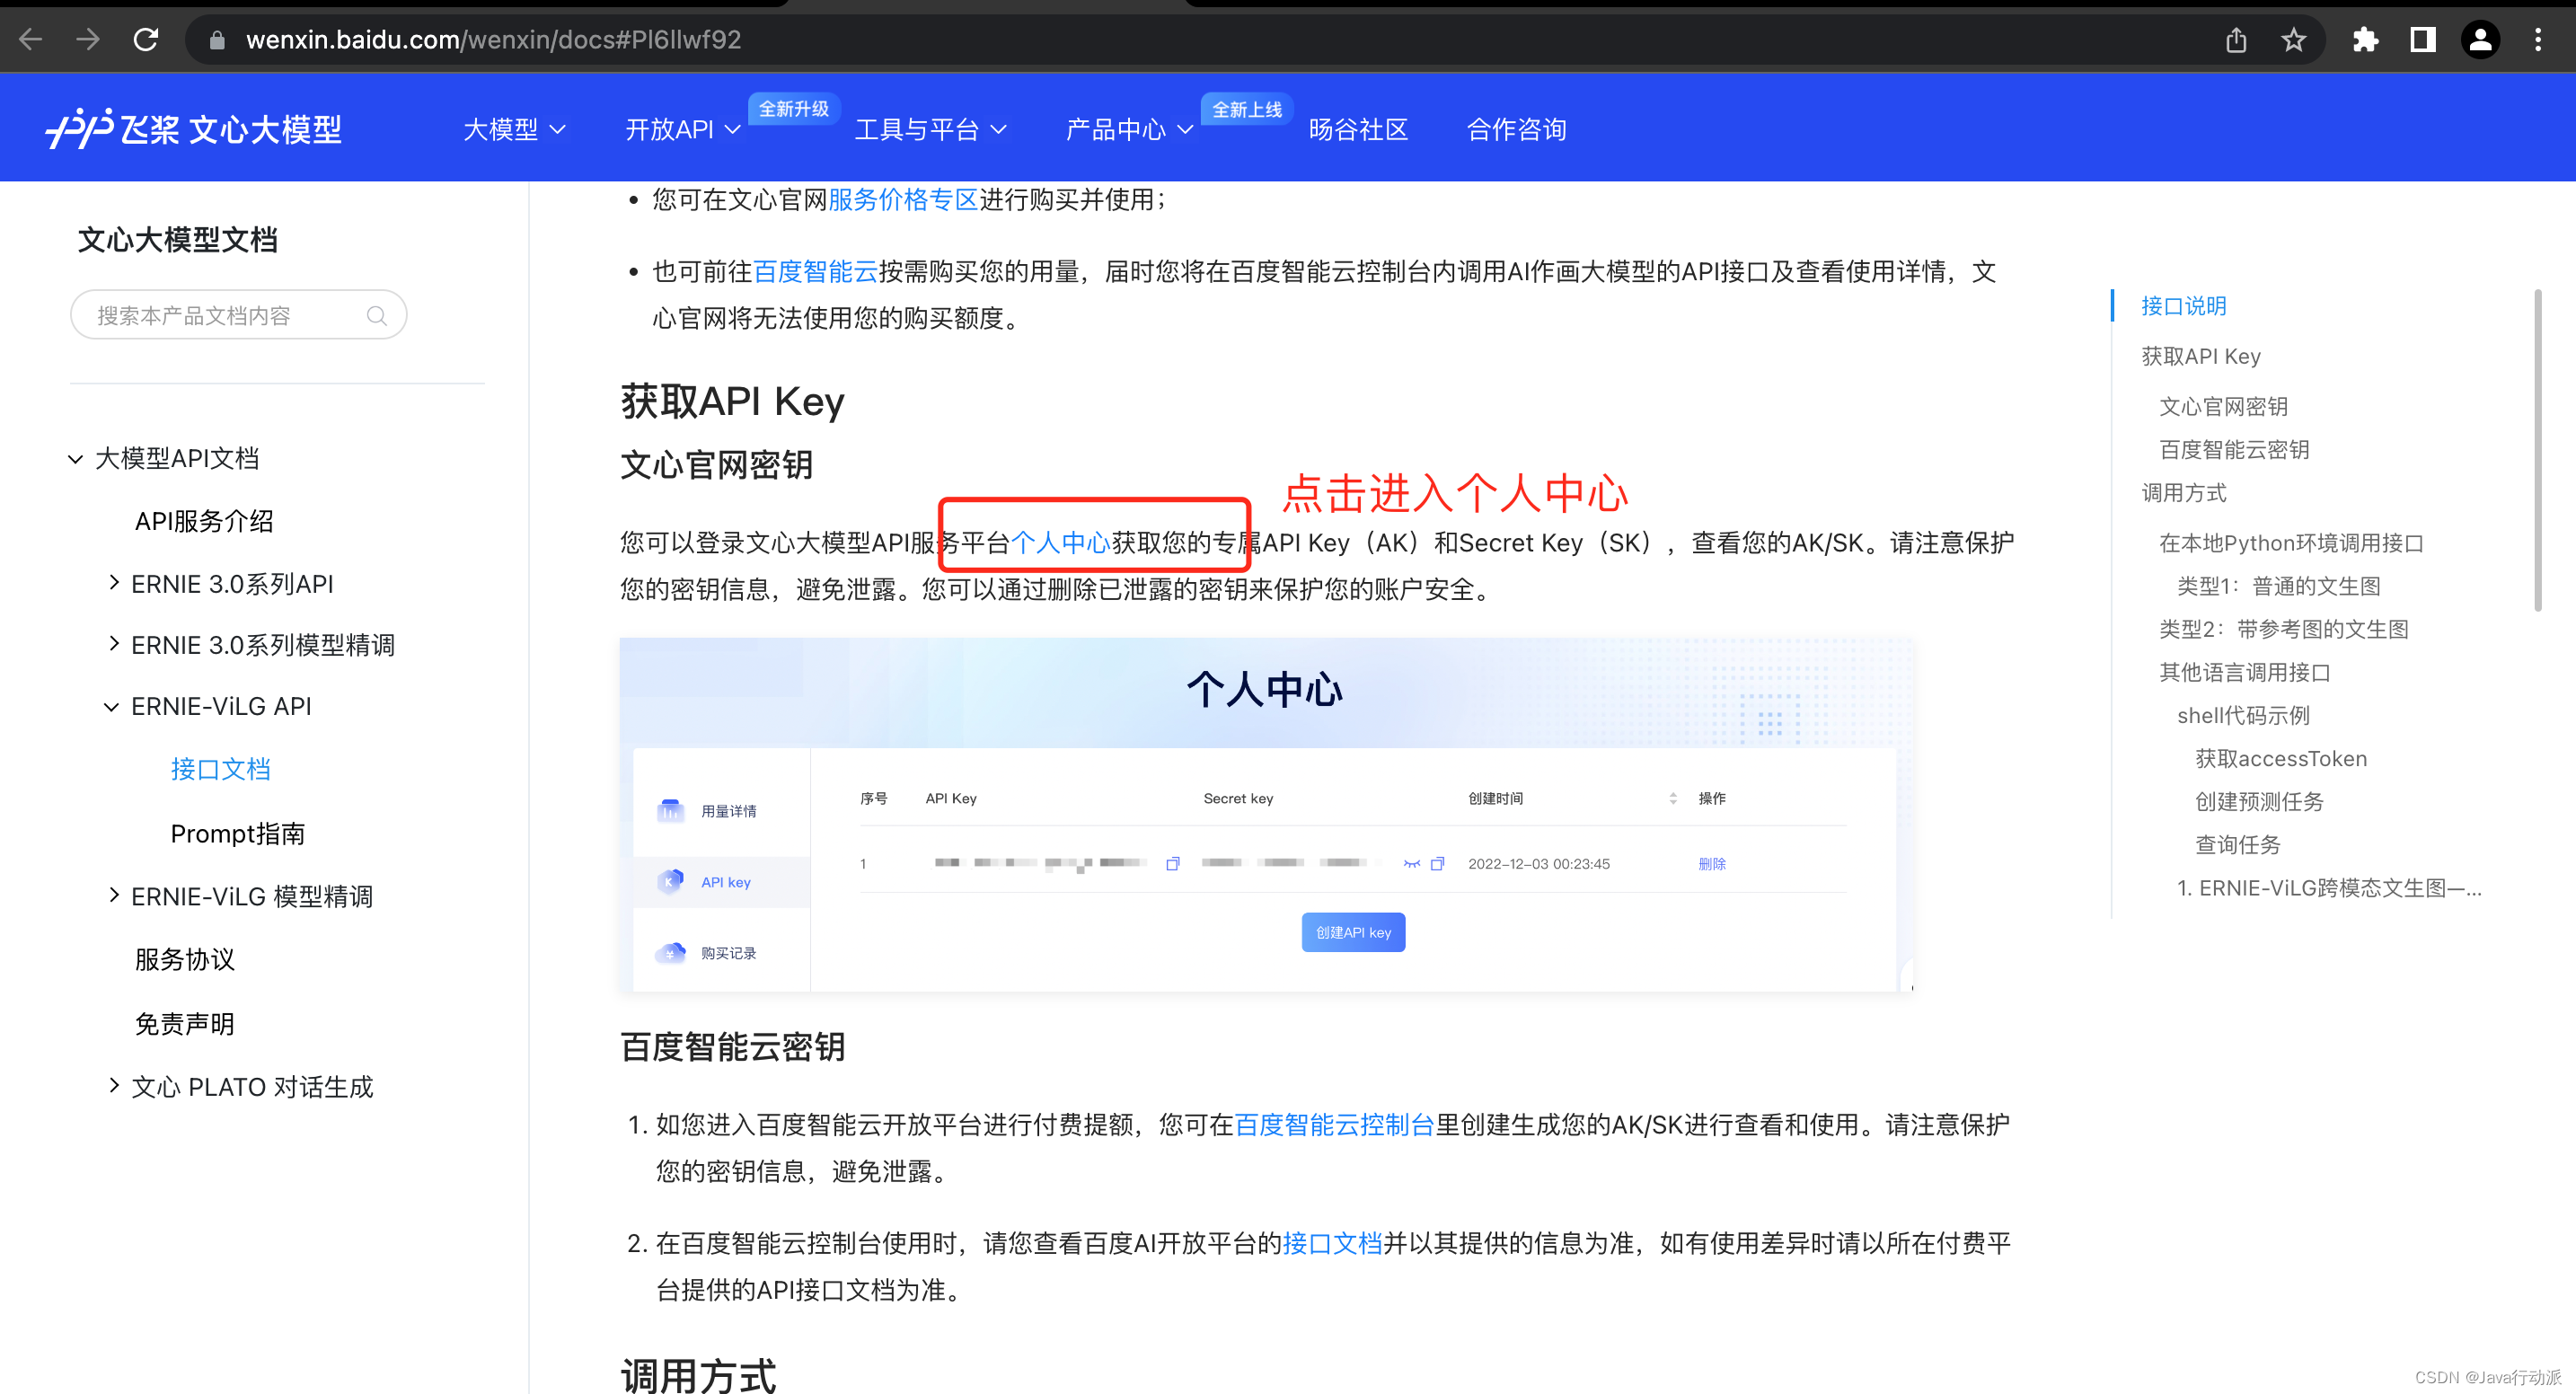This screenshot has height=1394, width=2576.
Task: Open Prompt指南 in sidebar
Action: coord(238,833)
